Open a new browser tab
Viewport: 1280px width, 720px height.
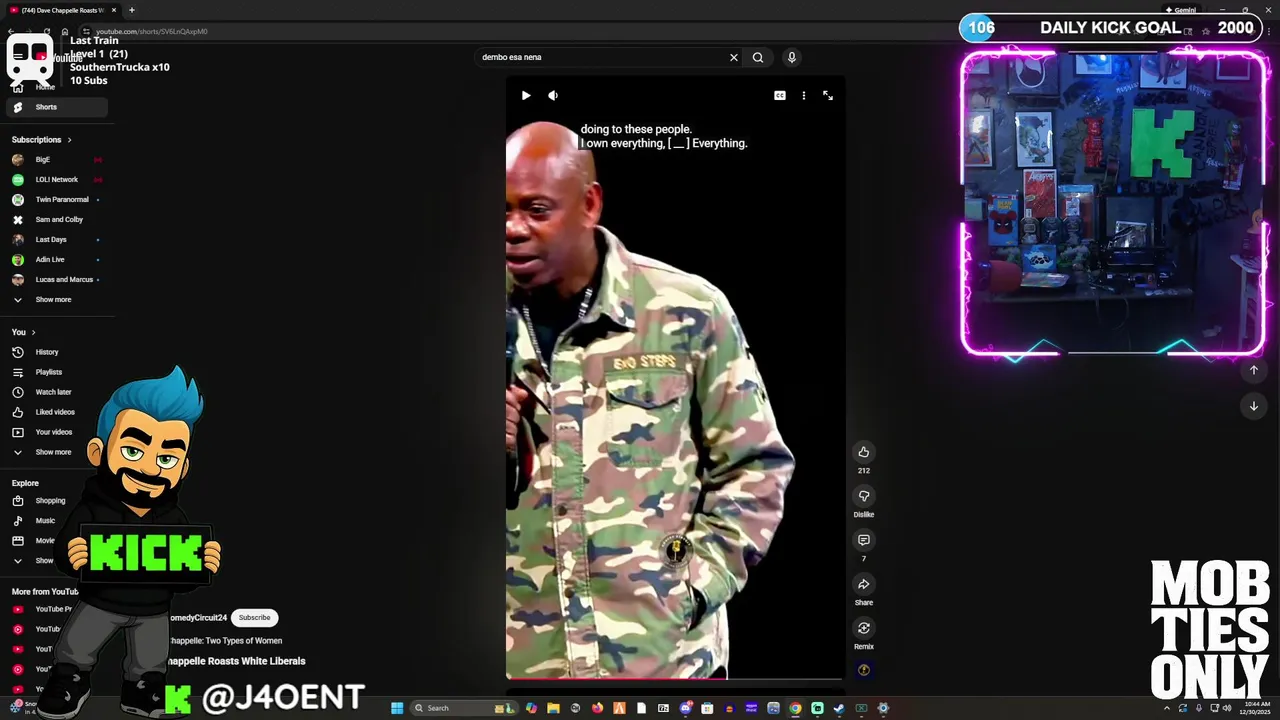tap(132, 10)
